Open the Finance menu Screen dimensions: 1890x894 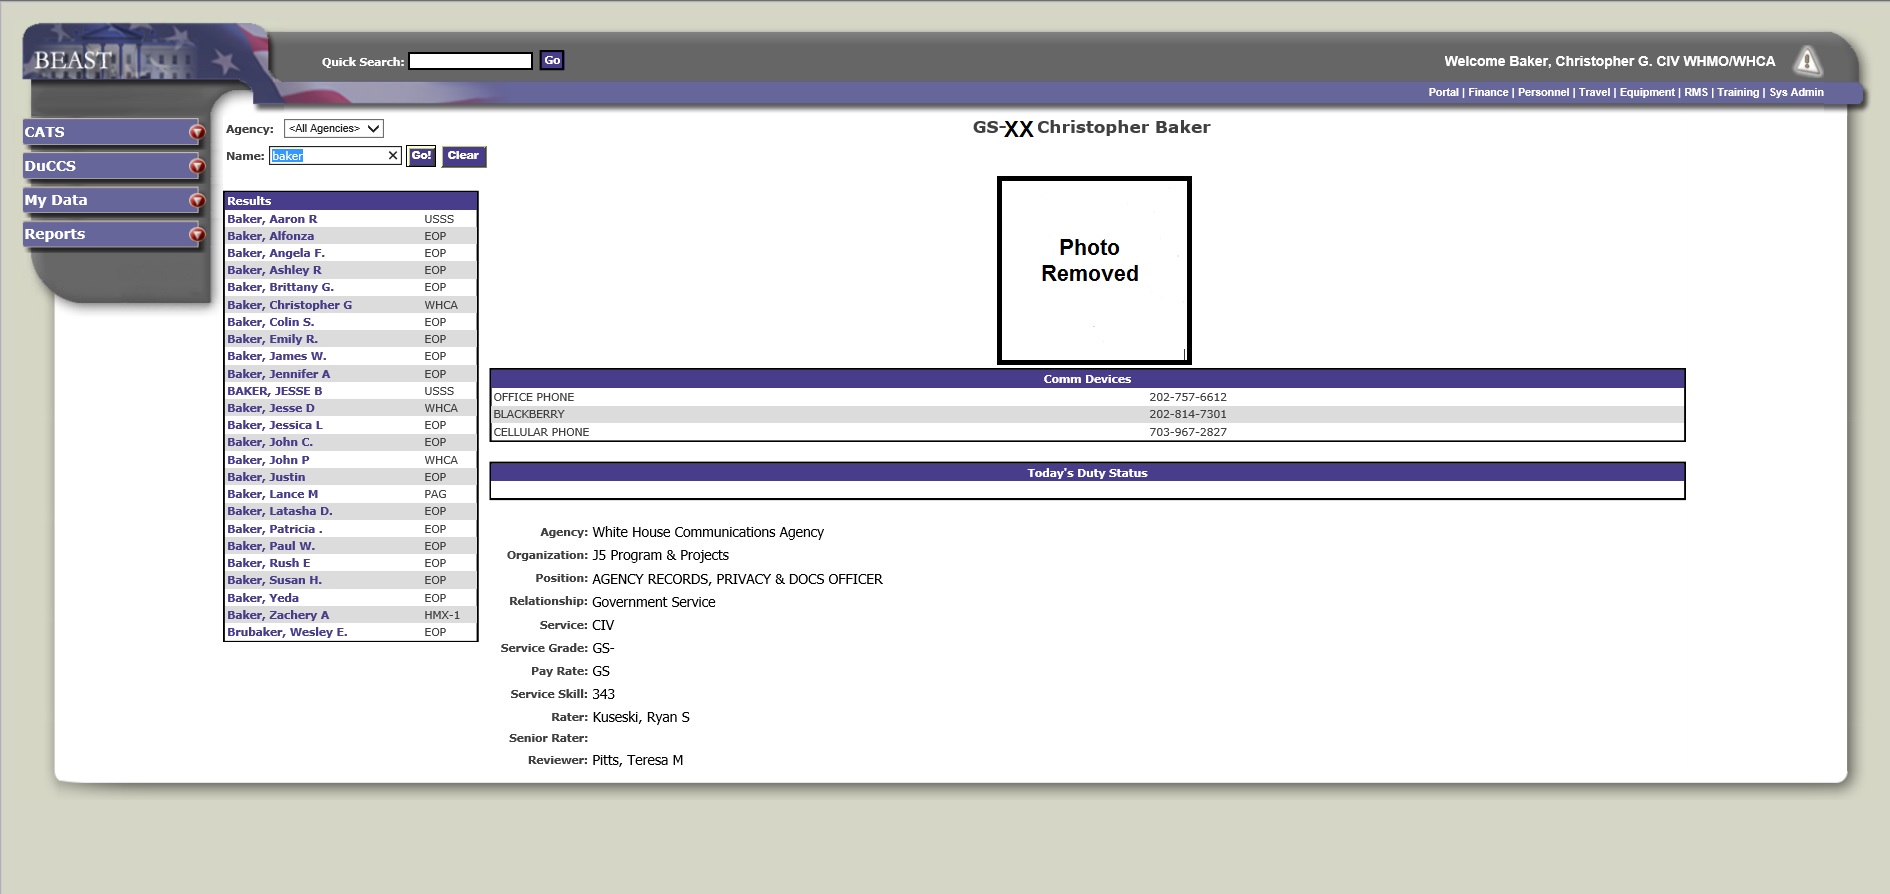pos(1488,92)
